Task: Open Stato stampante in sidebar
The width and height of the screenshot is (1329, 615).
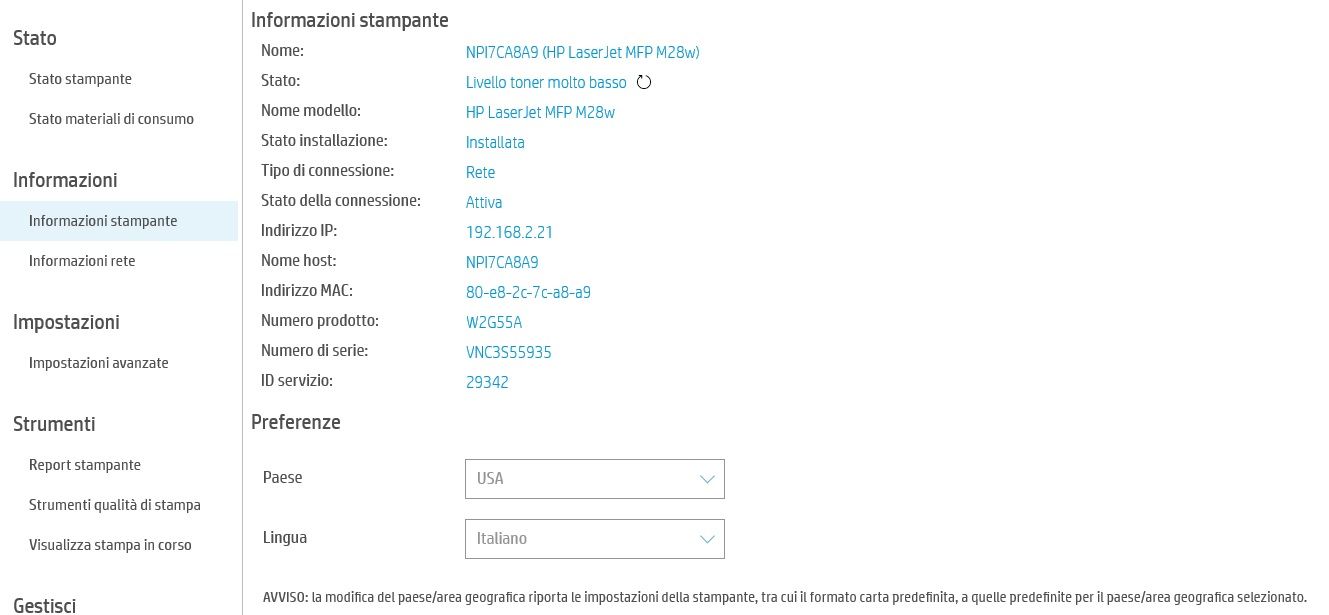Action: coord(80,79)
